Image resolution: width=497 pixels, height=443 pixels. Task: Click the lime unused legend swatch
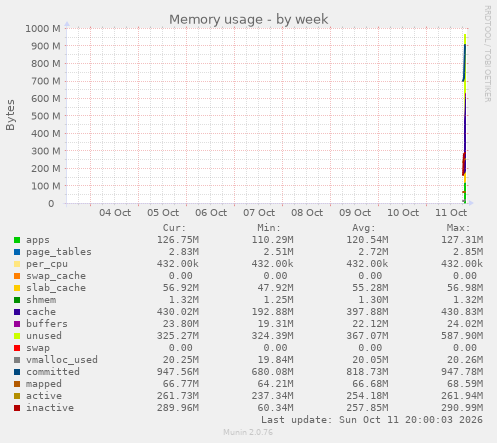[x=17, y=336]
